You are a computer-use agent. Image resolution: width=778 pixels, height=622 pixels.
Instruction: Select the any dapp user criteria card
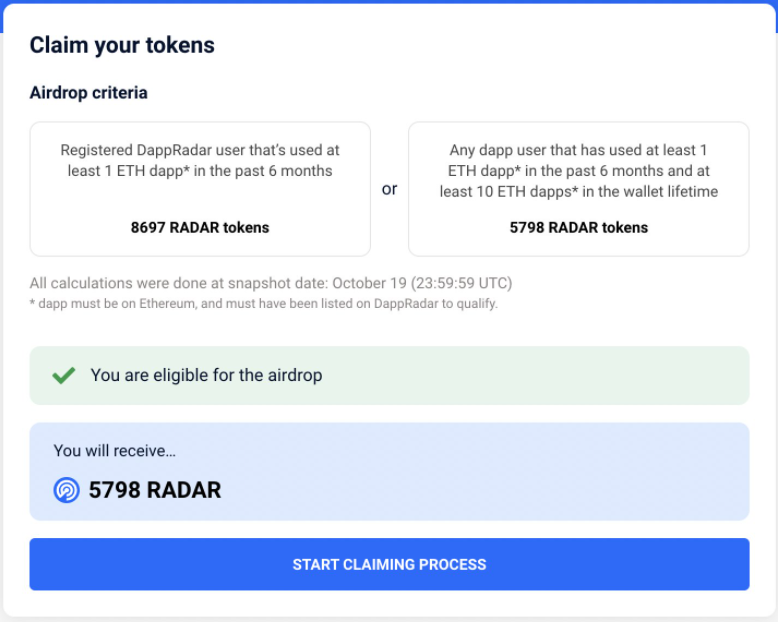(578, 190)
